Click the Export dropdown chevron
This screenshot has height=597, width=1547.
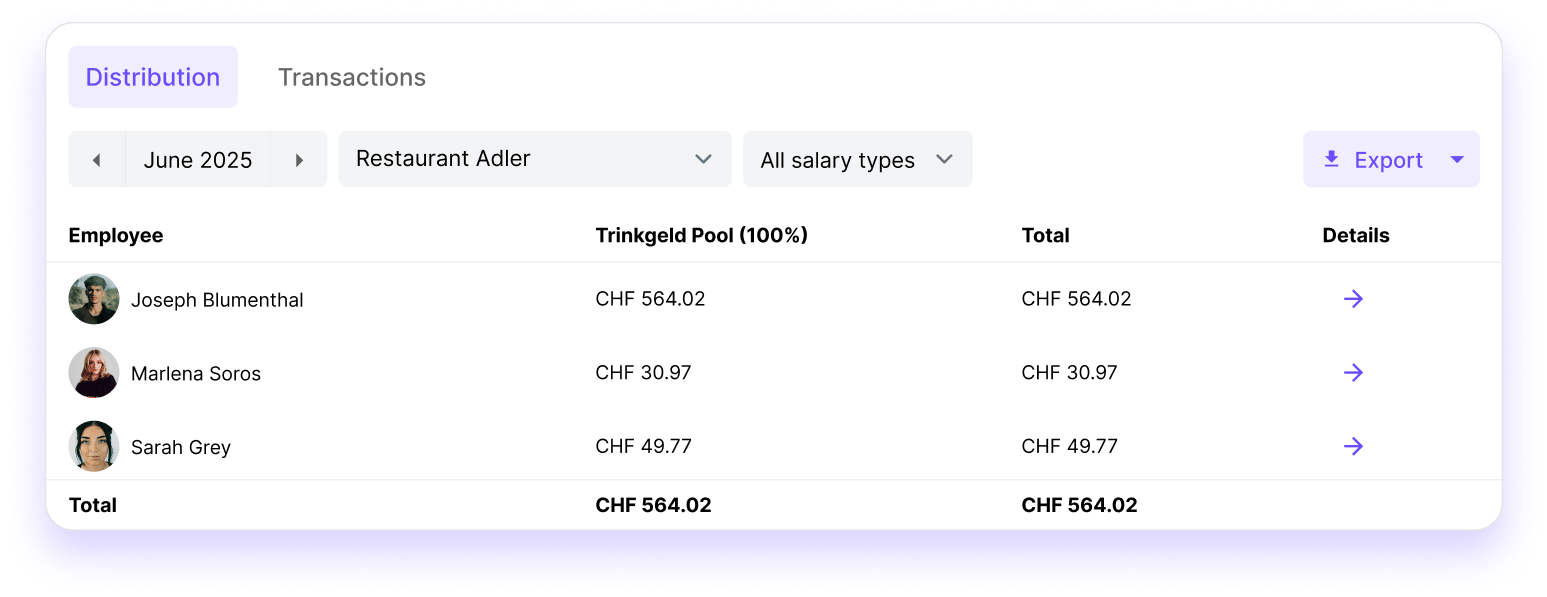pos(1459,159)
